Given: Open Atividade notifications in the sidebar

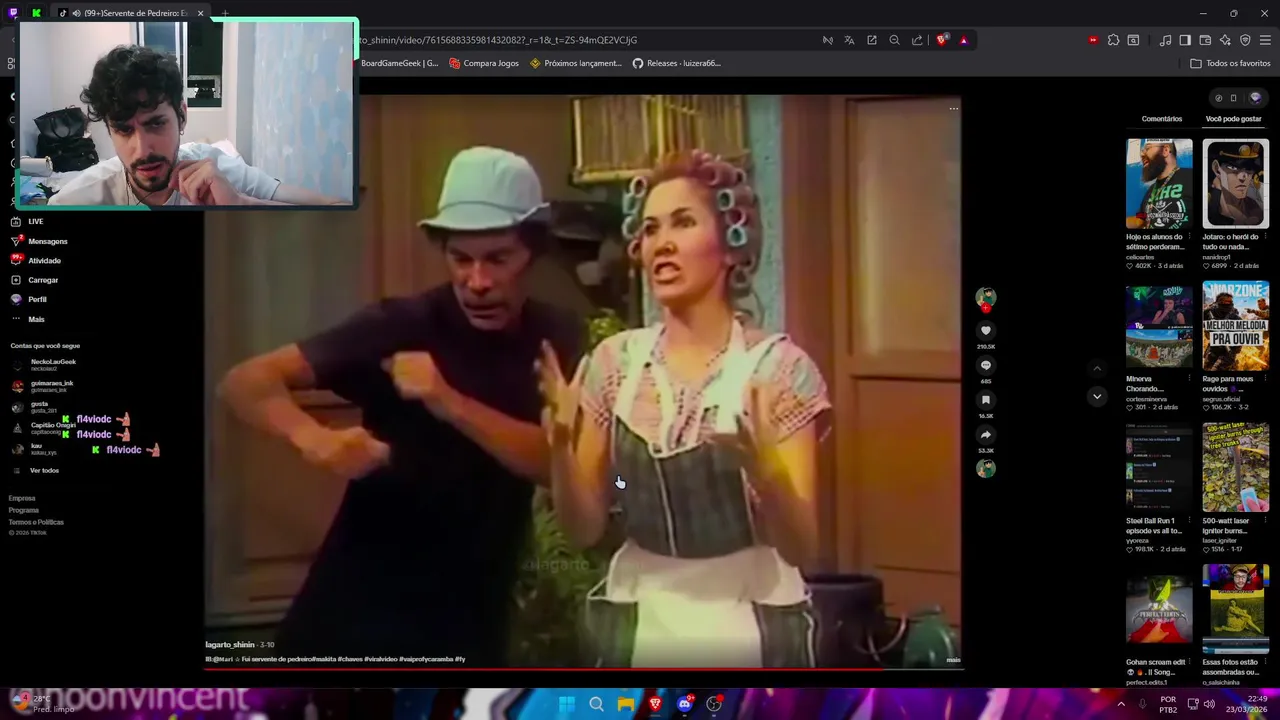Looking at the screenshot, I should (x=36, y=260).
